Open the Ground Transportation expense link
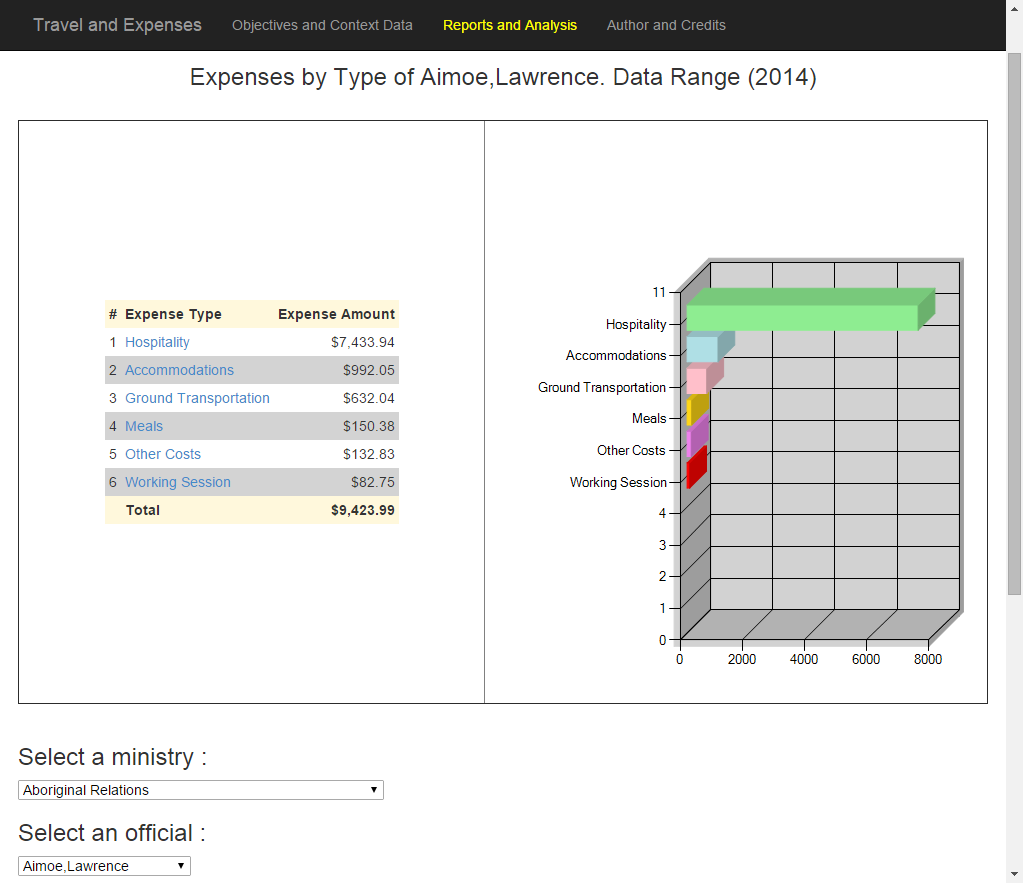This screenshot has height=883, width=1023. point(197,398)
